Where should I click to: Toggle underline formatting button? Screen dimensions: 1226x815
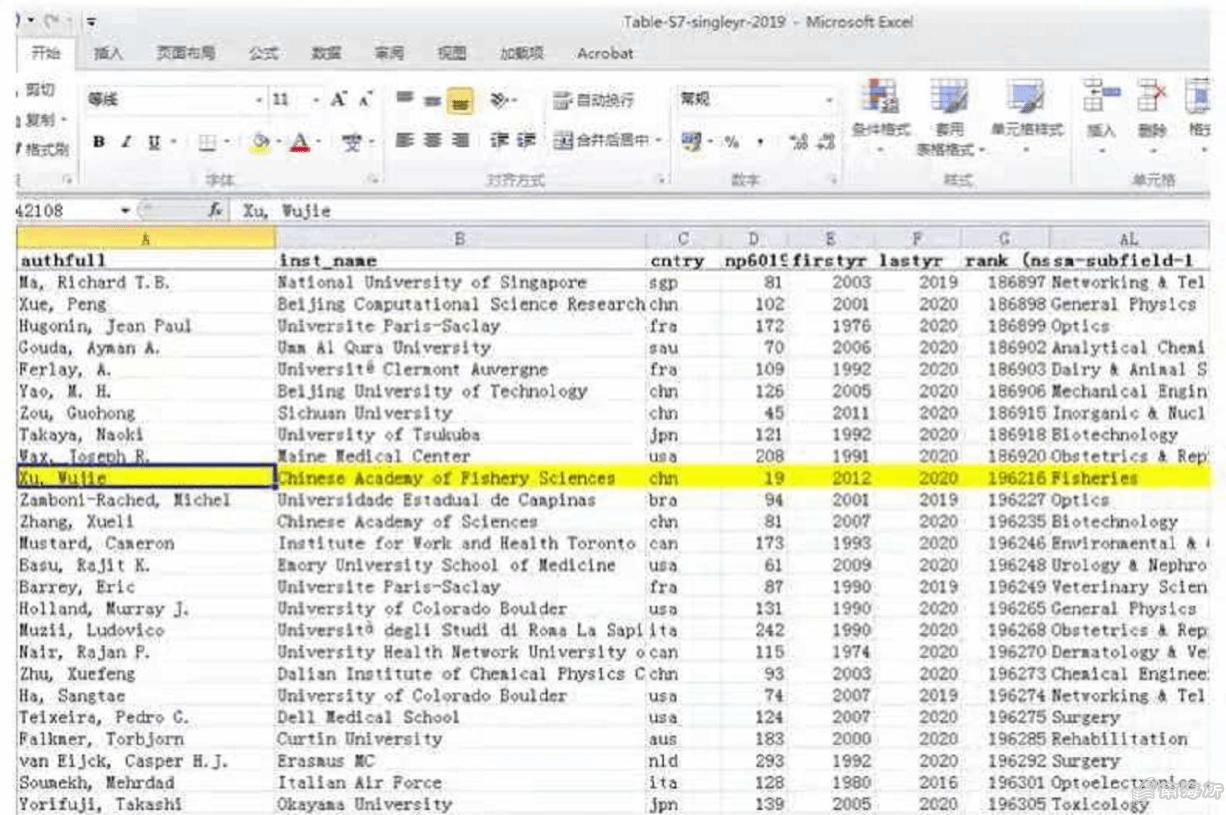154,142
